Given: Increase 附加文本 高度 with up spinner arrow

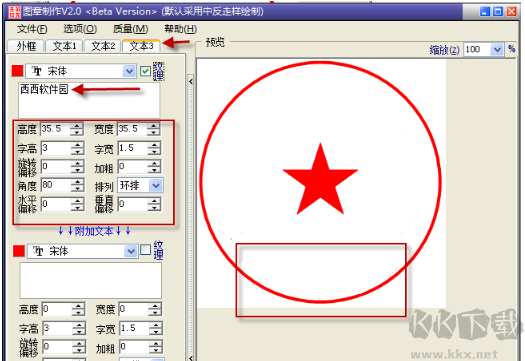Looking at the screenshot, I should 78,306.
